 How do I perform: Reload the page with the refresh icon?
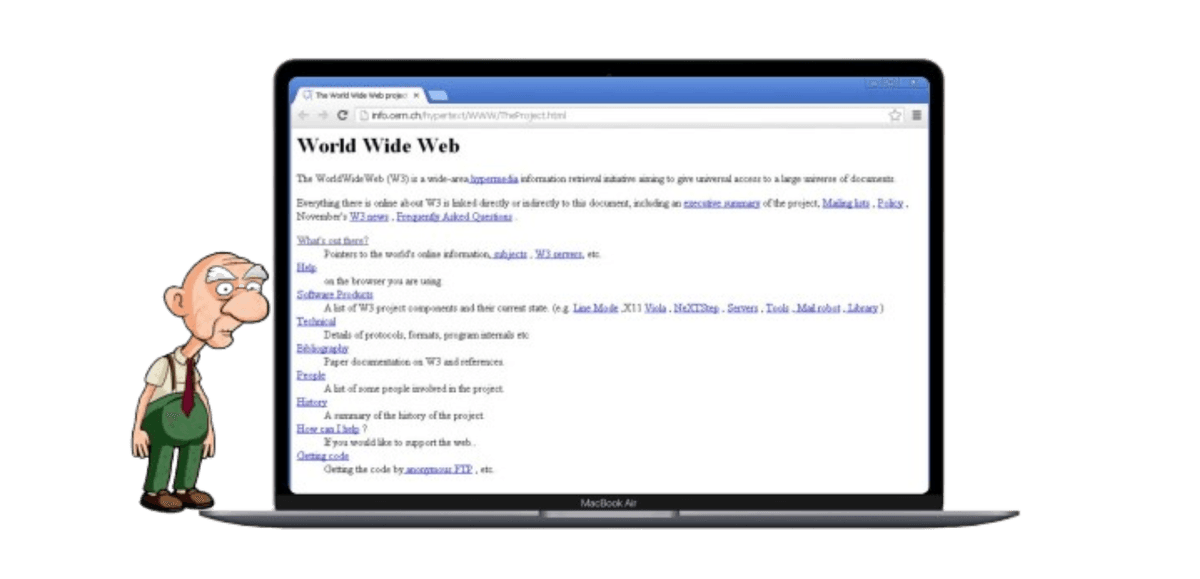coord(343,116)
